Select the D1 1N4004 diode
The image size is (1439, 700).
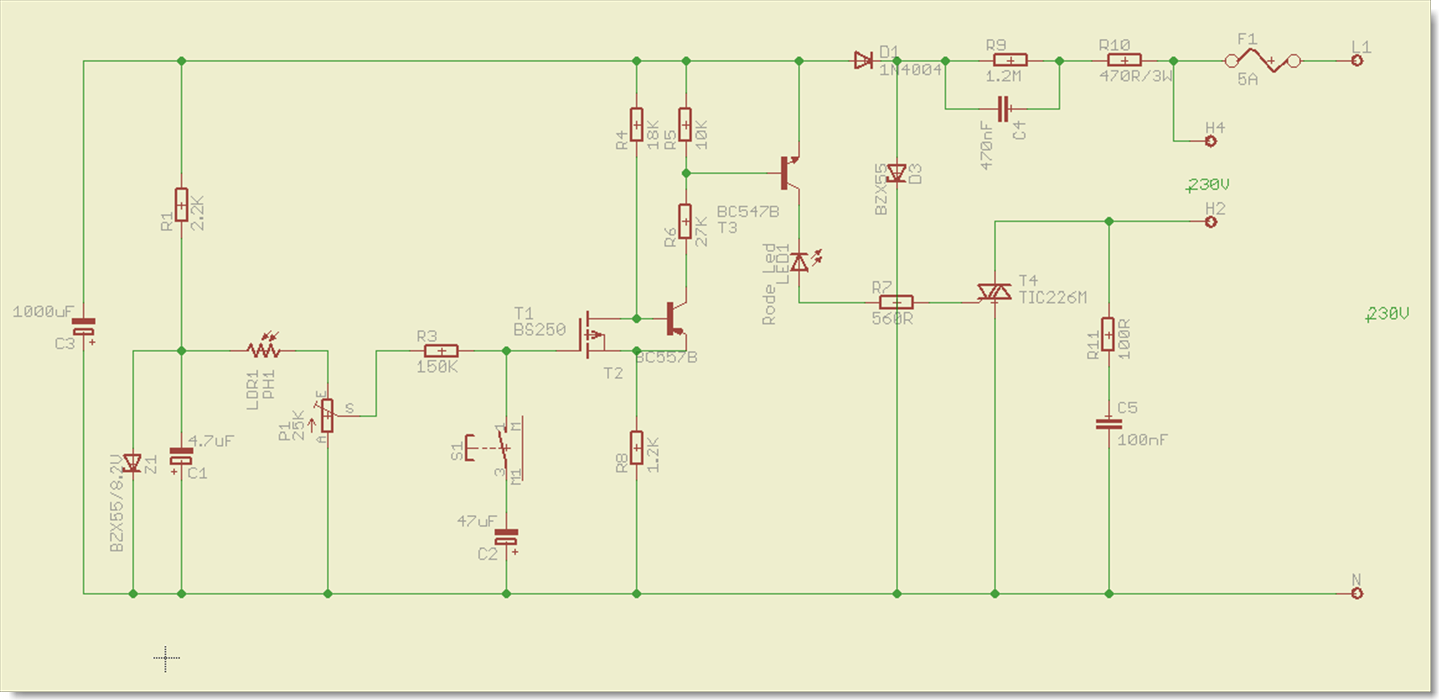pos(863,61)
